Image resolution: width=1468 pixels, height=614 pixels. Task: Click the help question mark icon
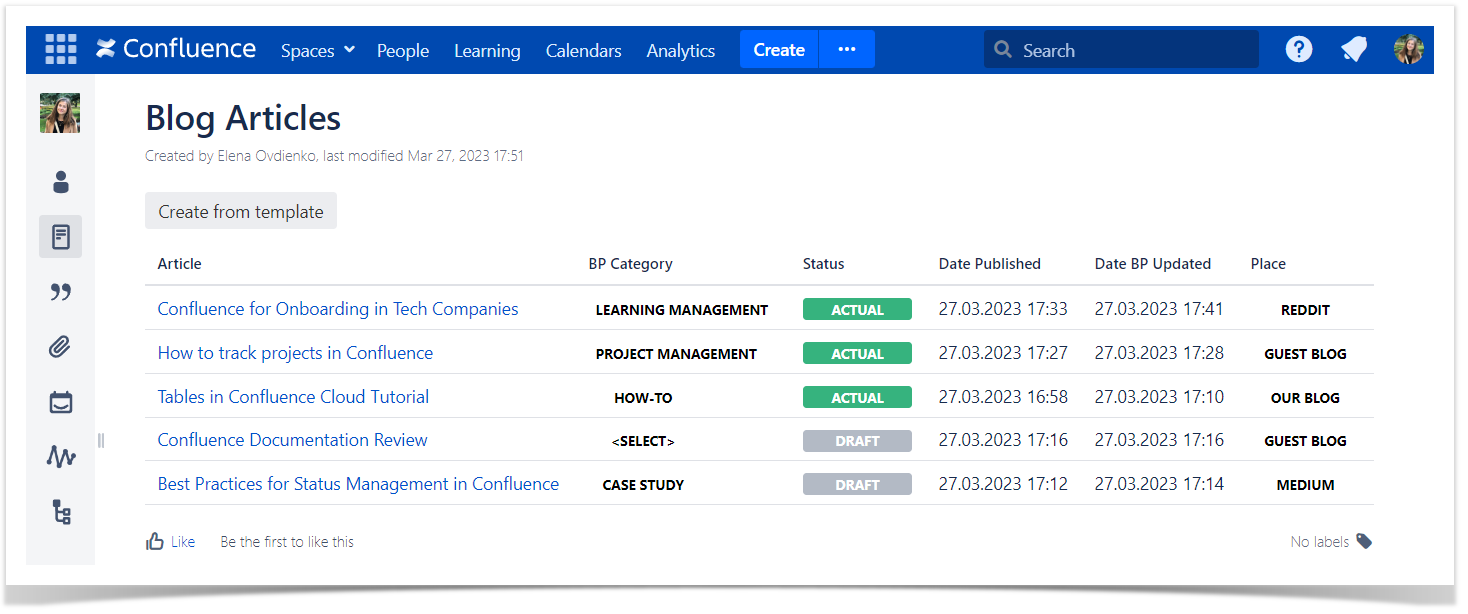[1298, 49]
